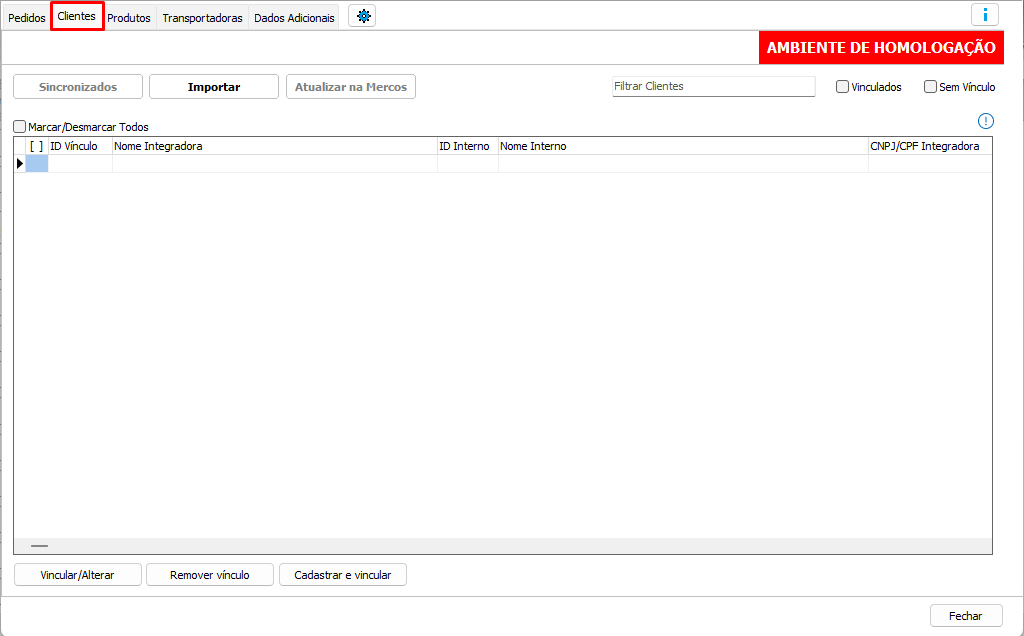This screenshot has width=1024, height=636.
Task: Click the circled exclamation info icon
Action: [986, 121]
